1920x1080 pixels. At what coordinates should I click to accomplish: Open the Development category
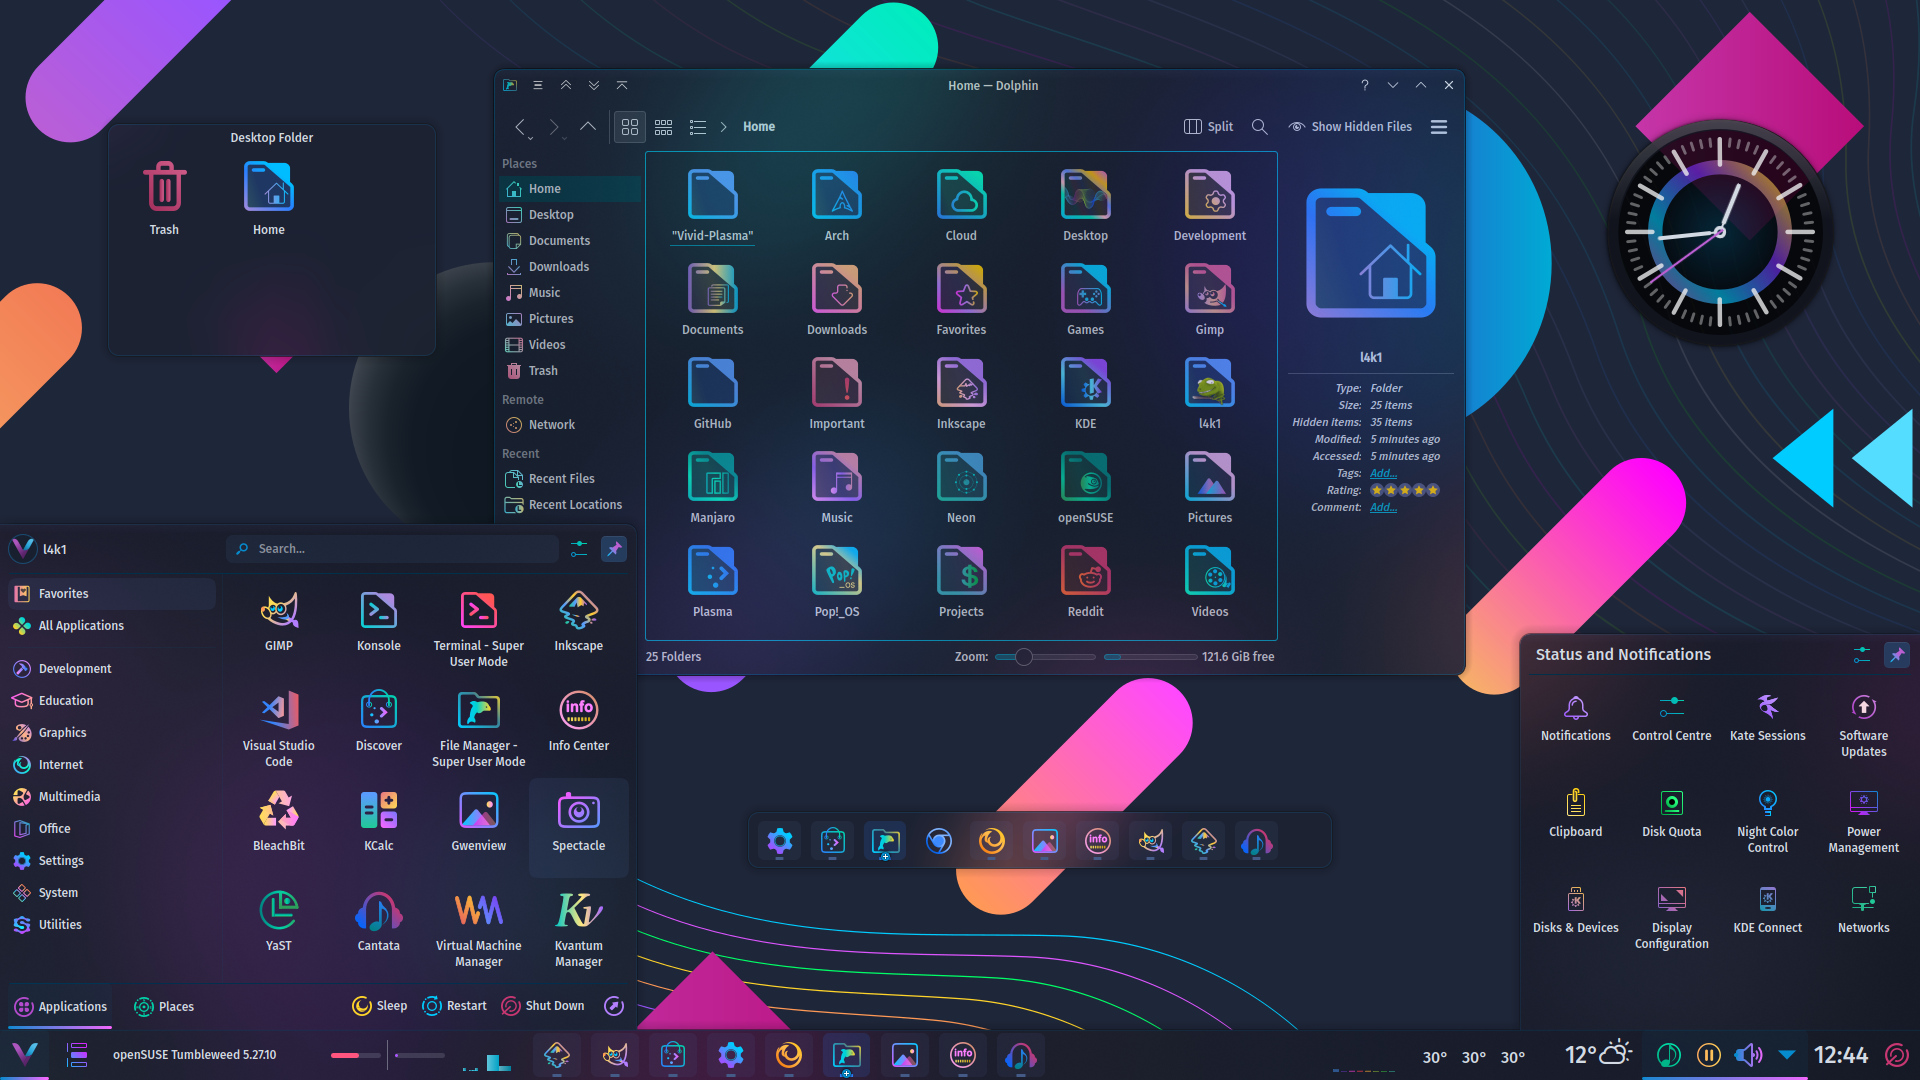(112, 669)
